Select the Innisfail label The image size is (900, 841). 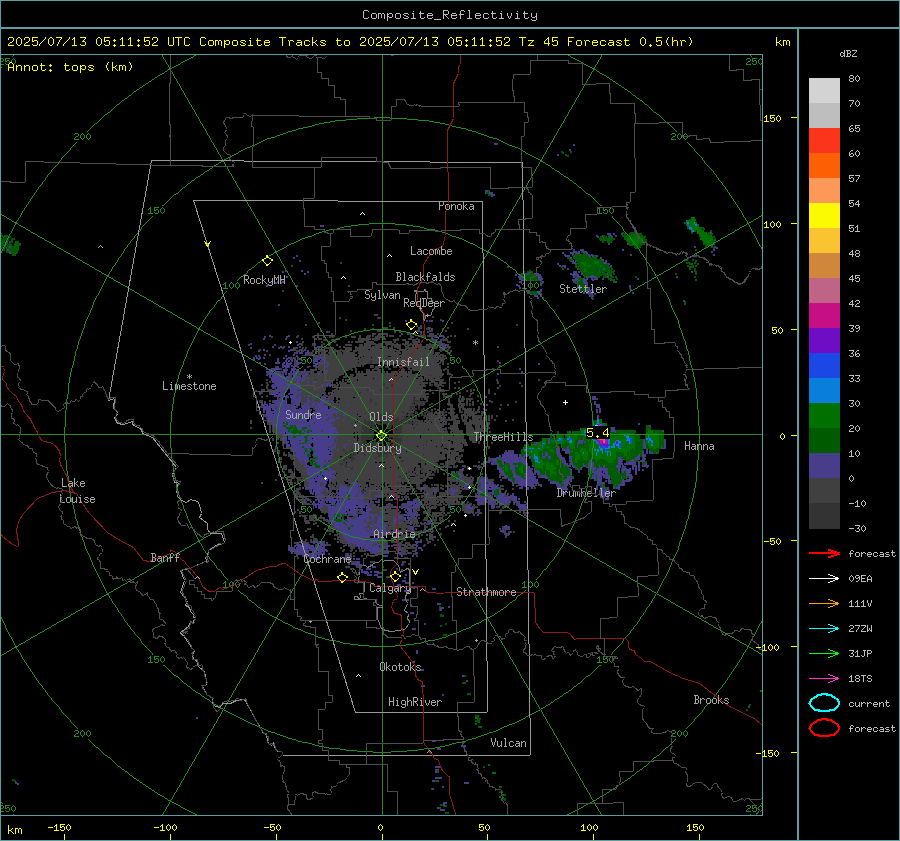pos(403,362)
